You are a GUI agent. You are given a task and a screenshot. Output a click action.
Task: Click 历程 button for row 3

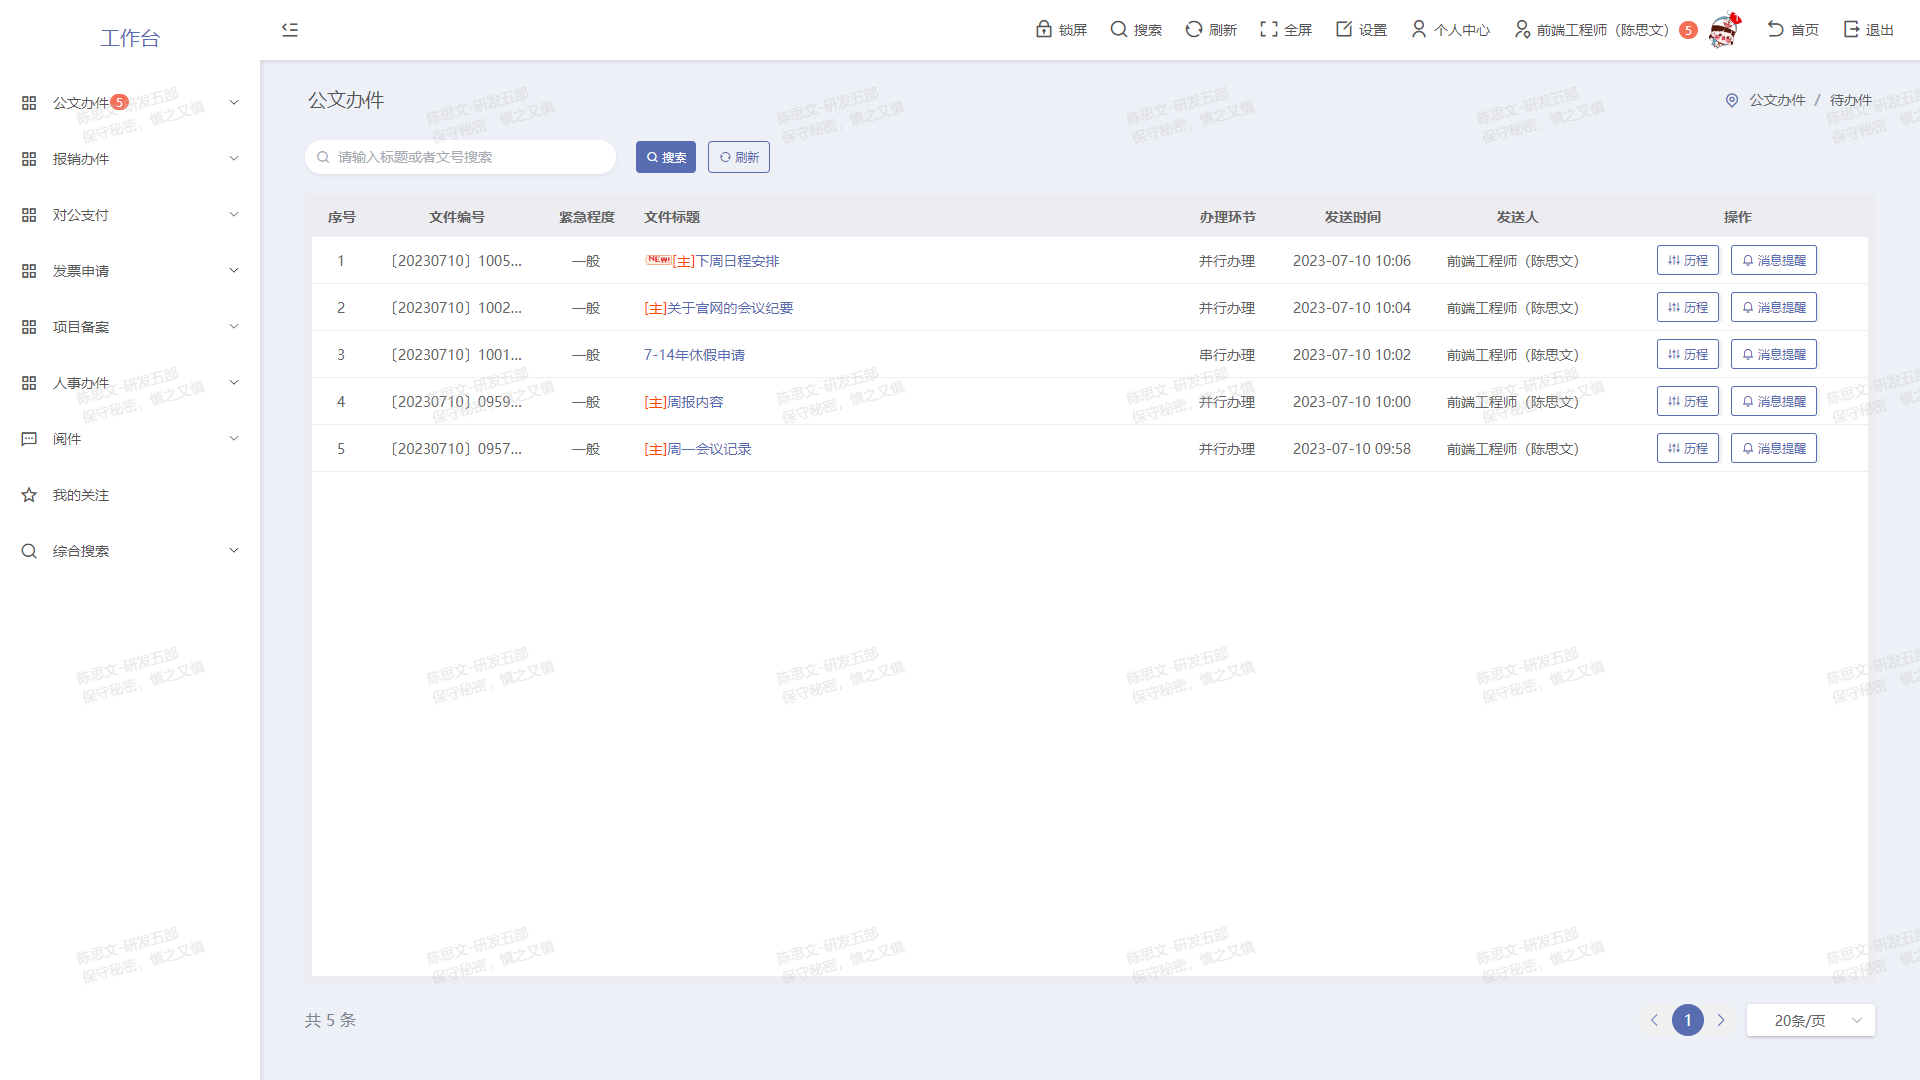(1687, 355)
